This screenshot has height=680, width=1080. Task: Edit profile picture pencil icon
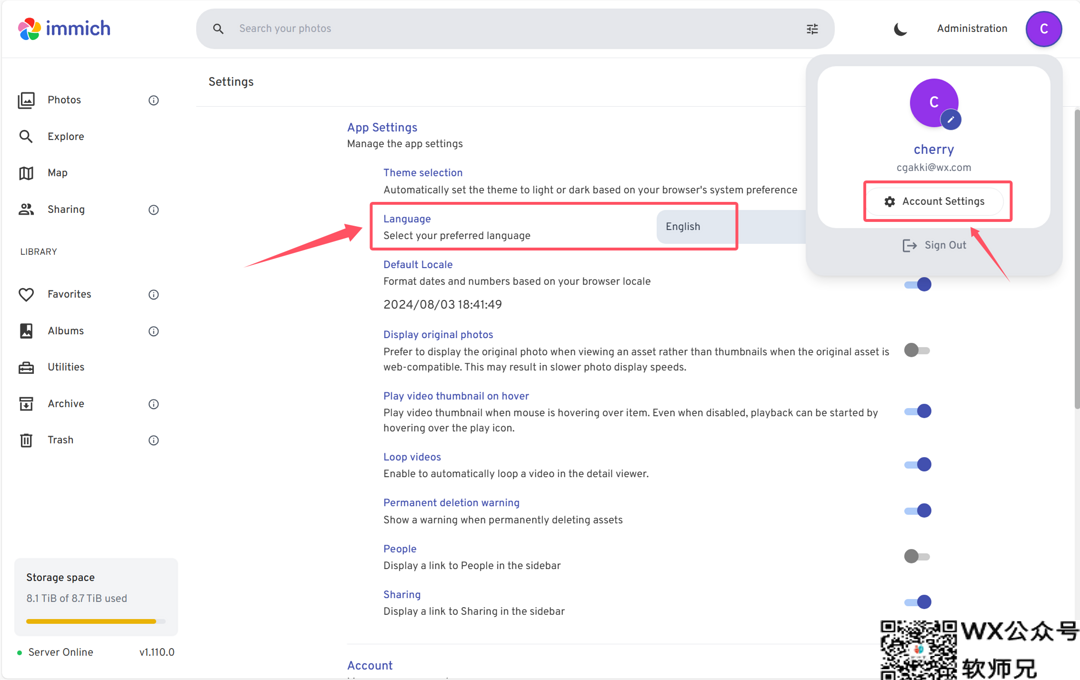[x=951, y=119]
